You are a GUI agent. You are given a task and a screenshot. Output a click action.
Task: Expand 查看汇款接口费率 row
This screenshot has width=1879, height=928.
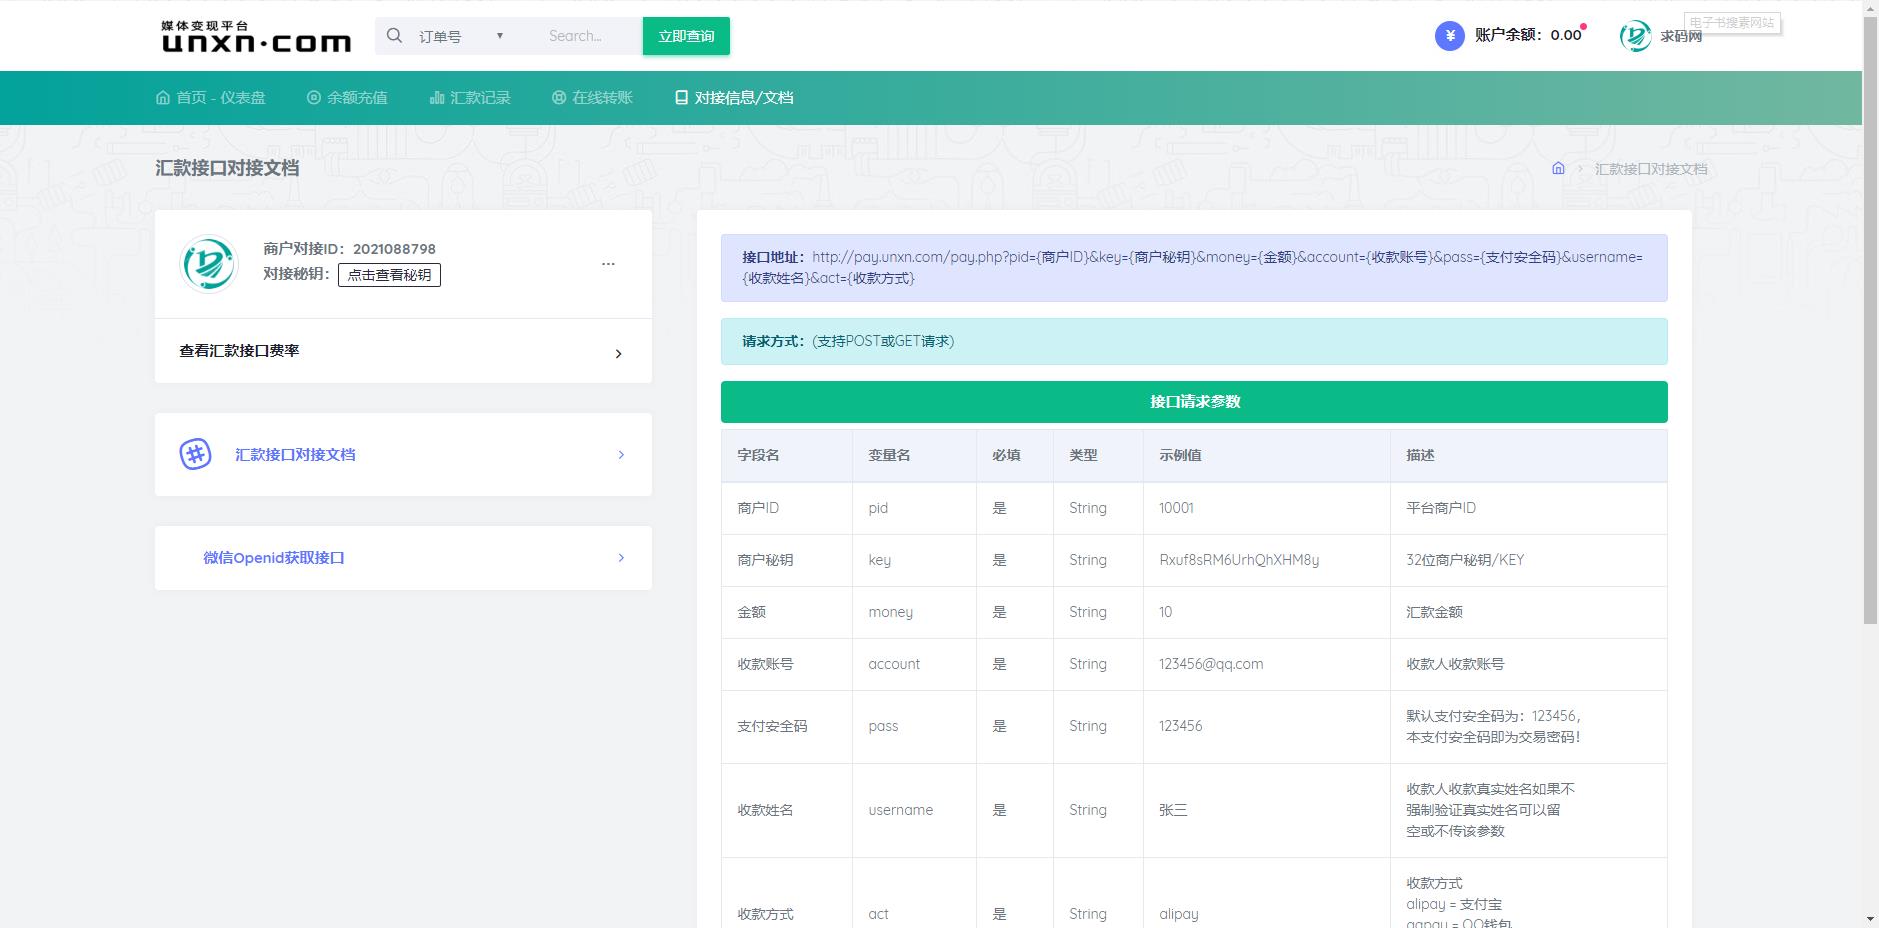coord(403,351)
